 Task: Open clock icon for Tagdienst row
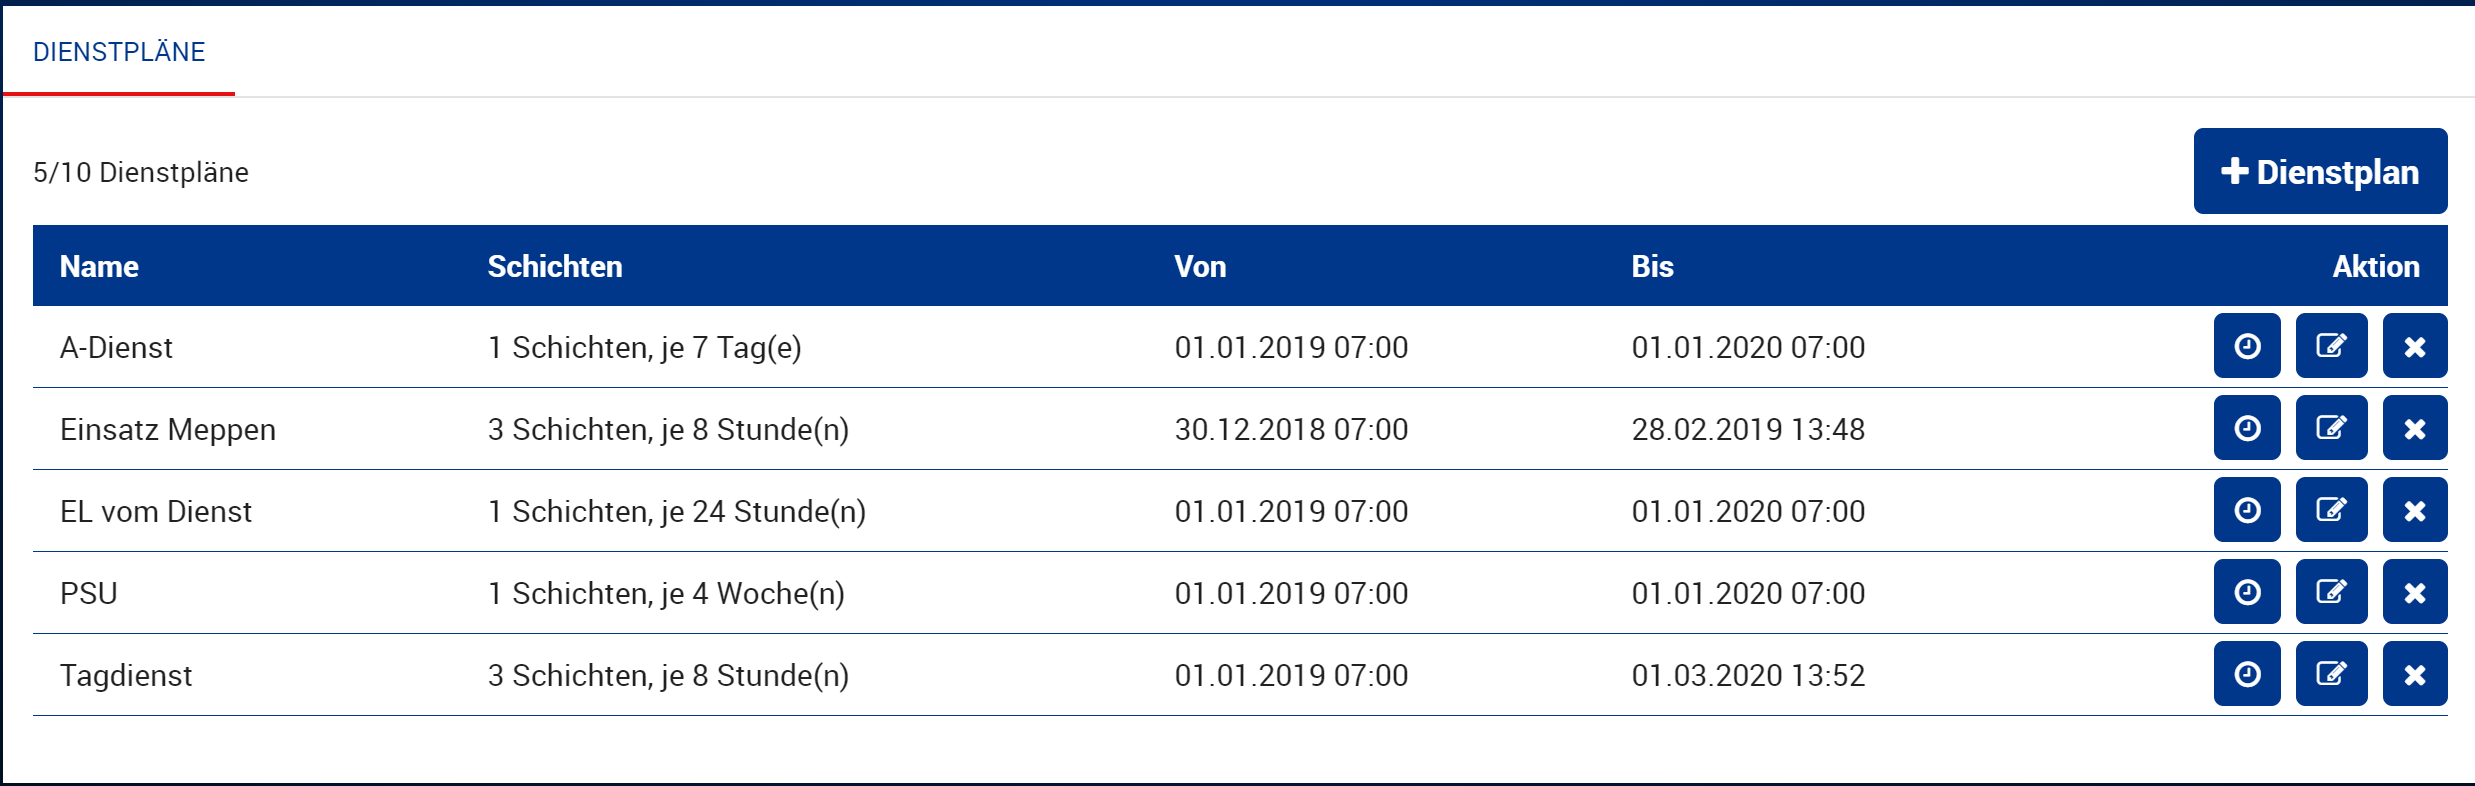point(2247,674)
